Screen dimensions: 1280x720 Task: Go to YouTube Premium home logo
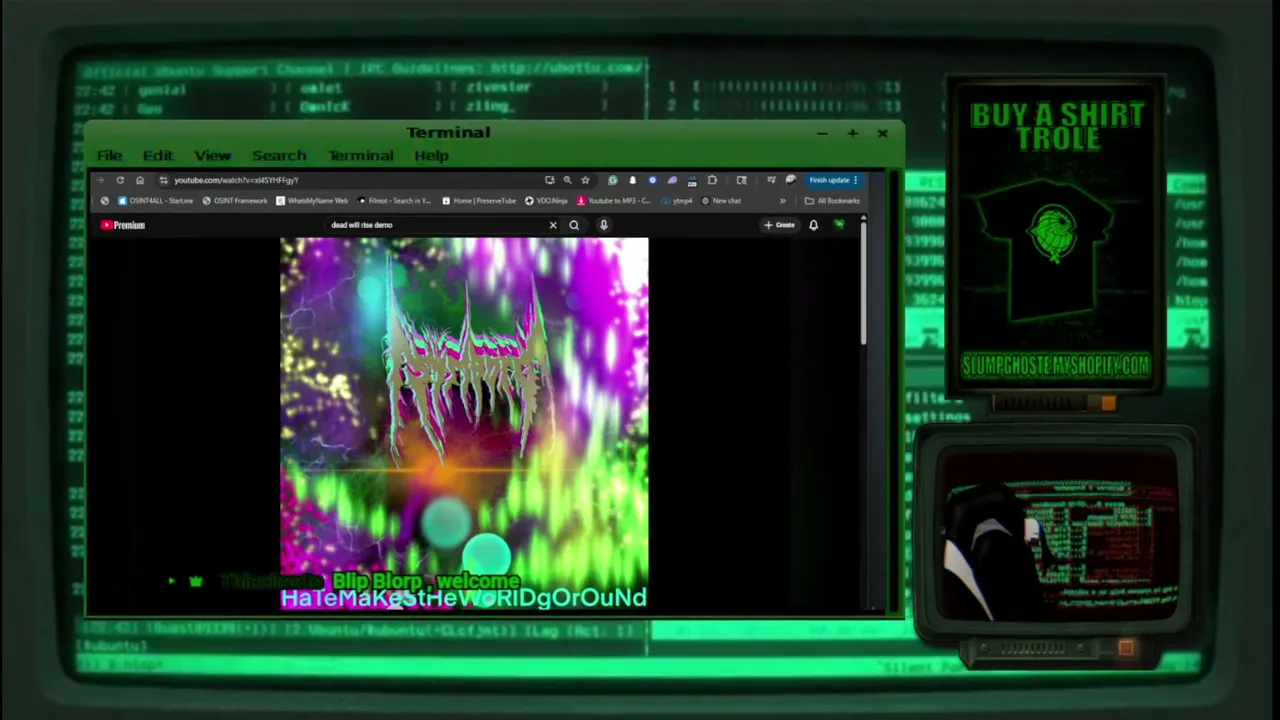tap(123, 225)
